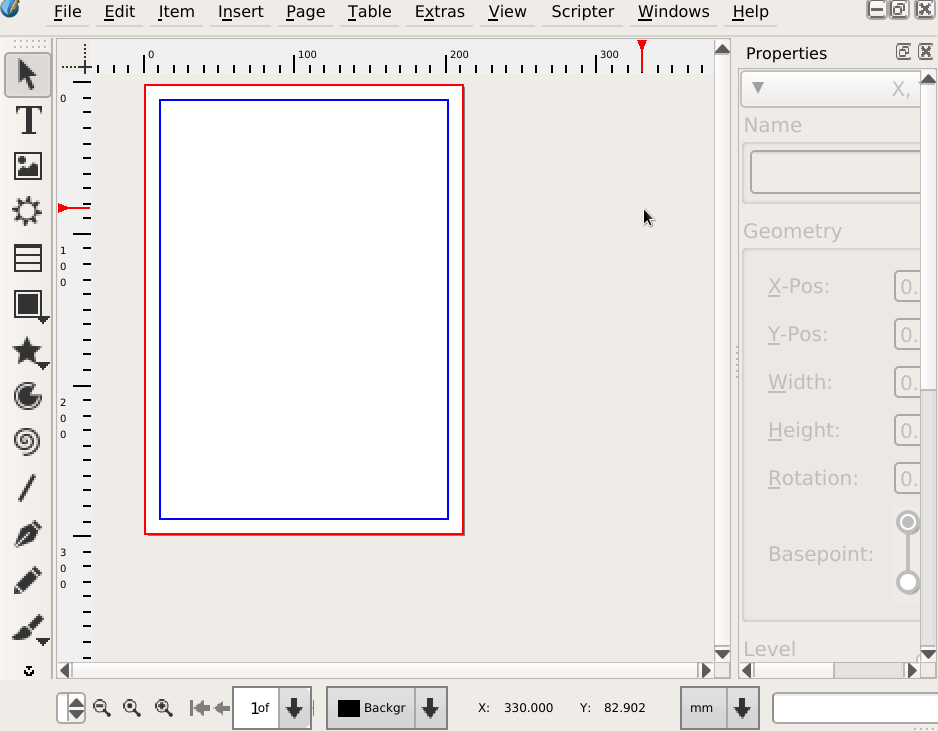Select the top basepoint radio button

pyautogui.click(x=907, y=522)
